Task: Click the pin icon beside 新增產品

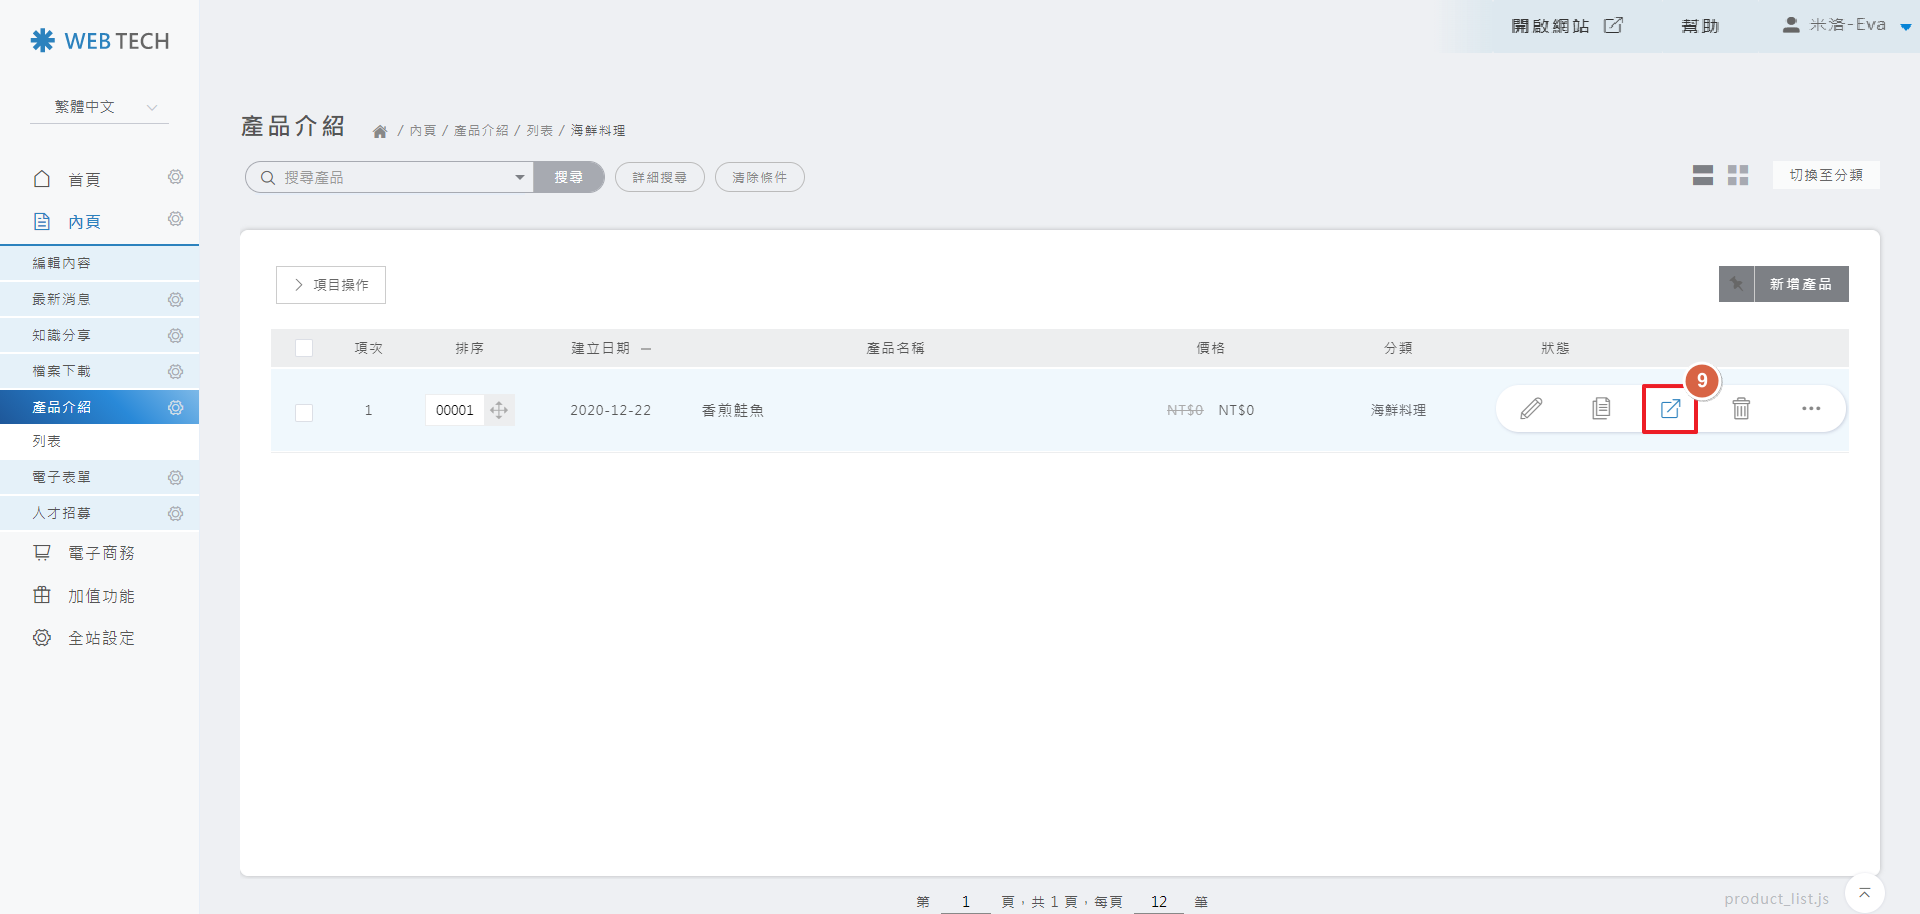Action: [x=1737, y=284]
